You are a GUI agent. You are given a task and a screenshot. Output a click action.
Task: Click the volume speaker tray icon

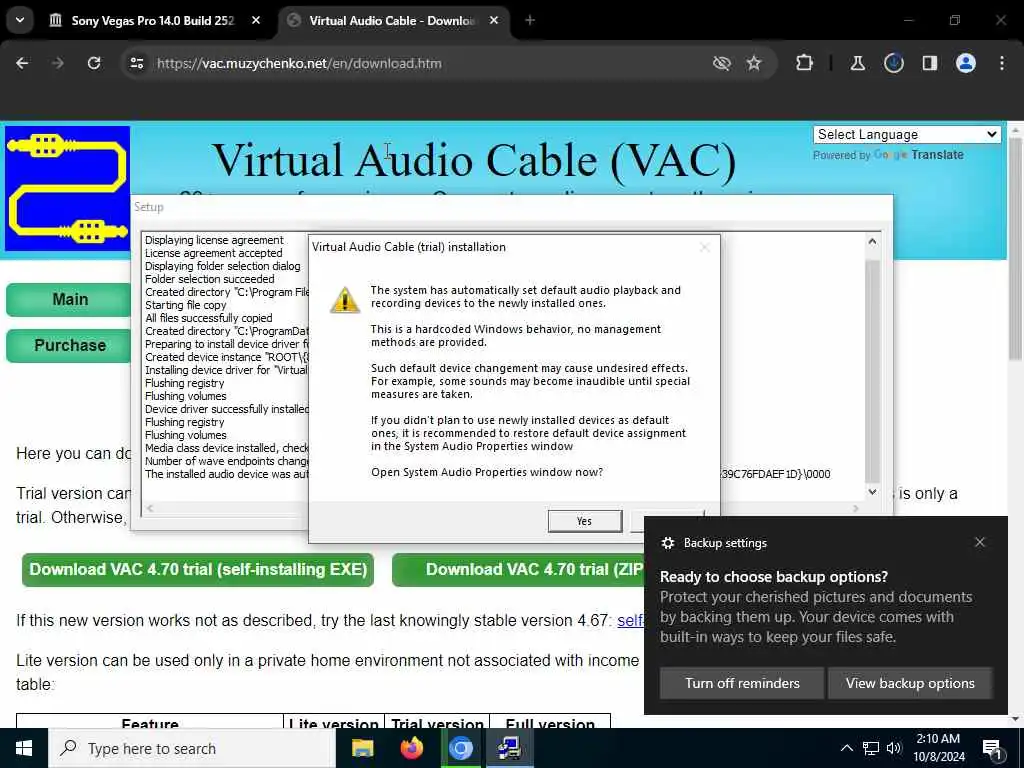(x=894, y=748)
